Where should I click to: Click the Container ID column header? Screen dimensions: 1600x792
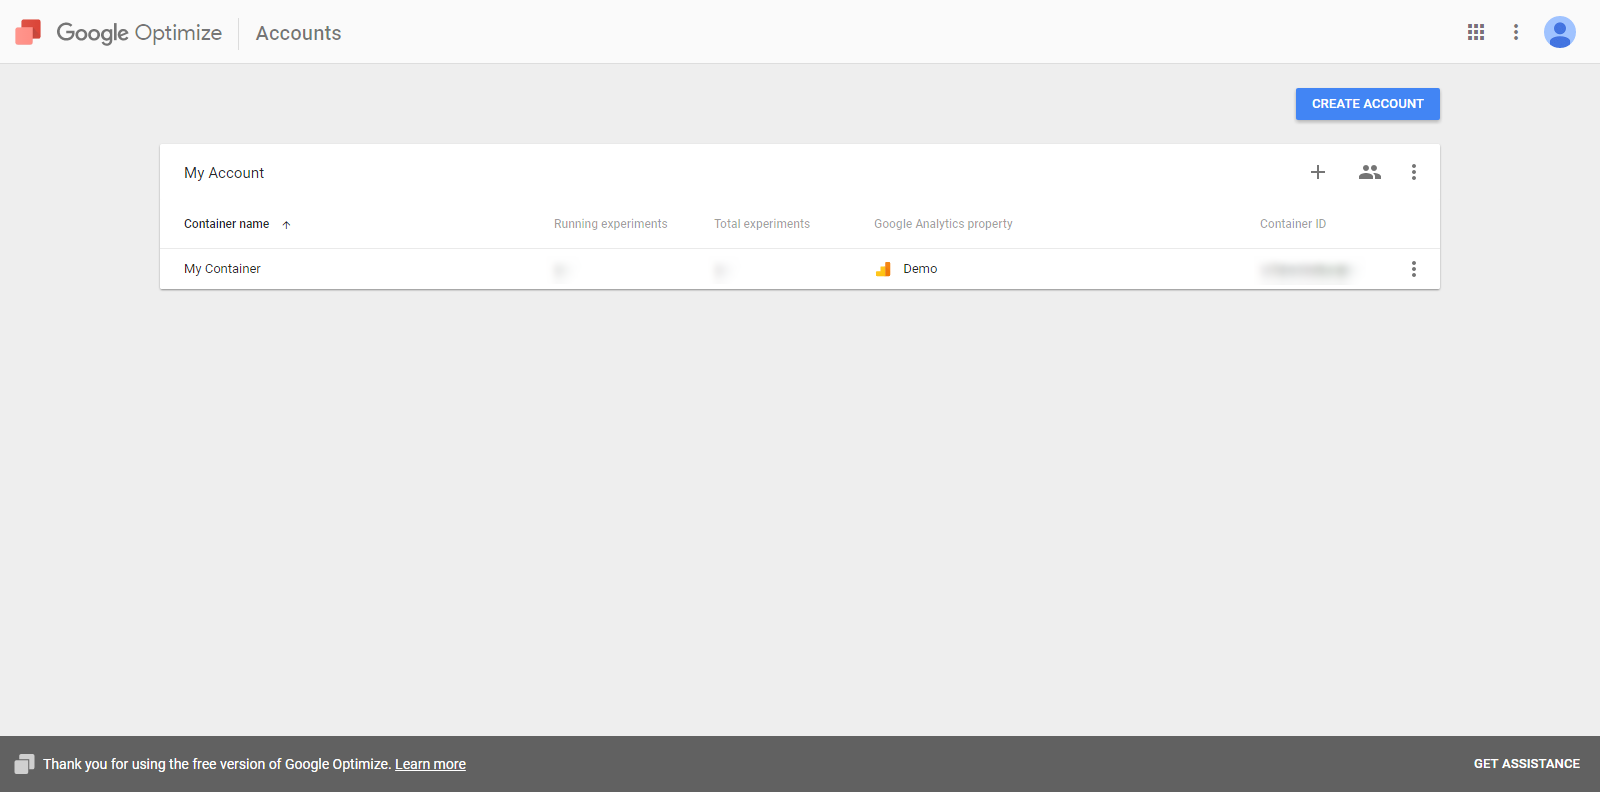point(1293,224)
